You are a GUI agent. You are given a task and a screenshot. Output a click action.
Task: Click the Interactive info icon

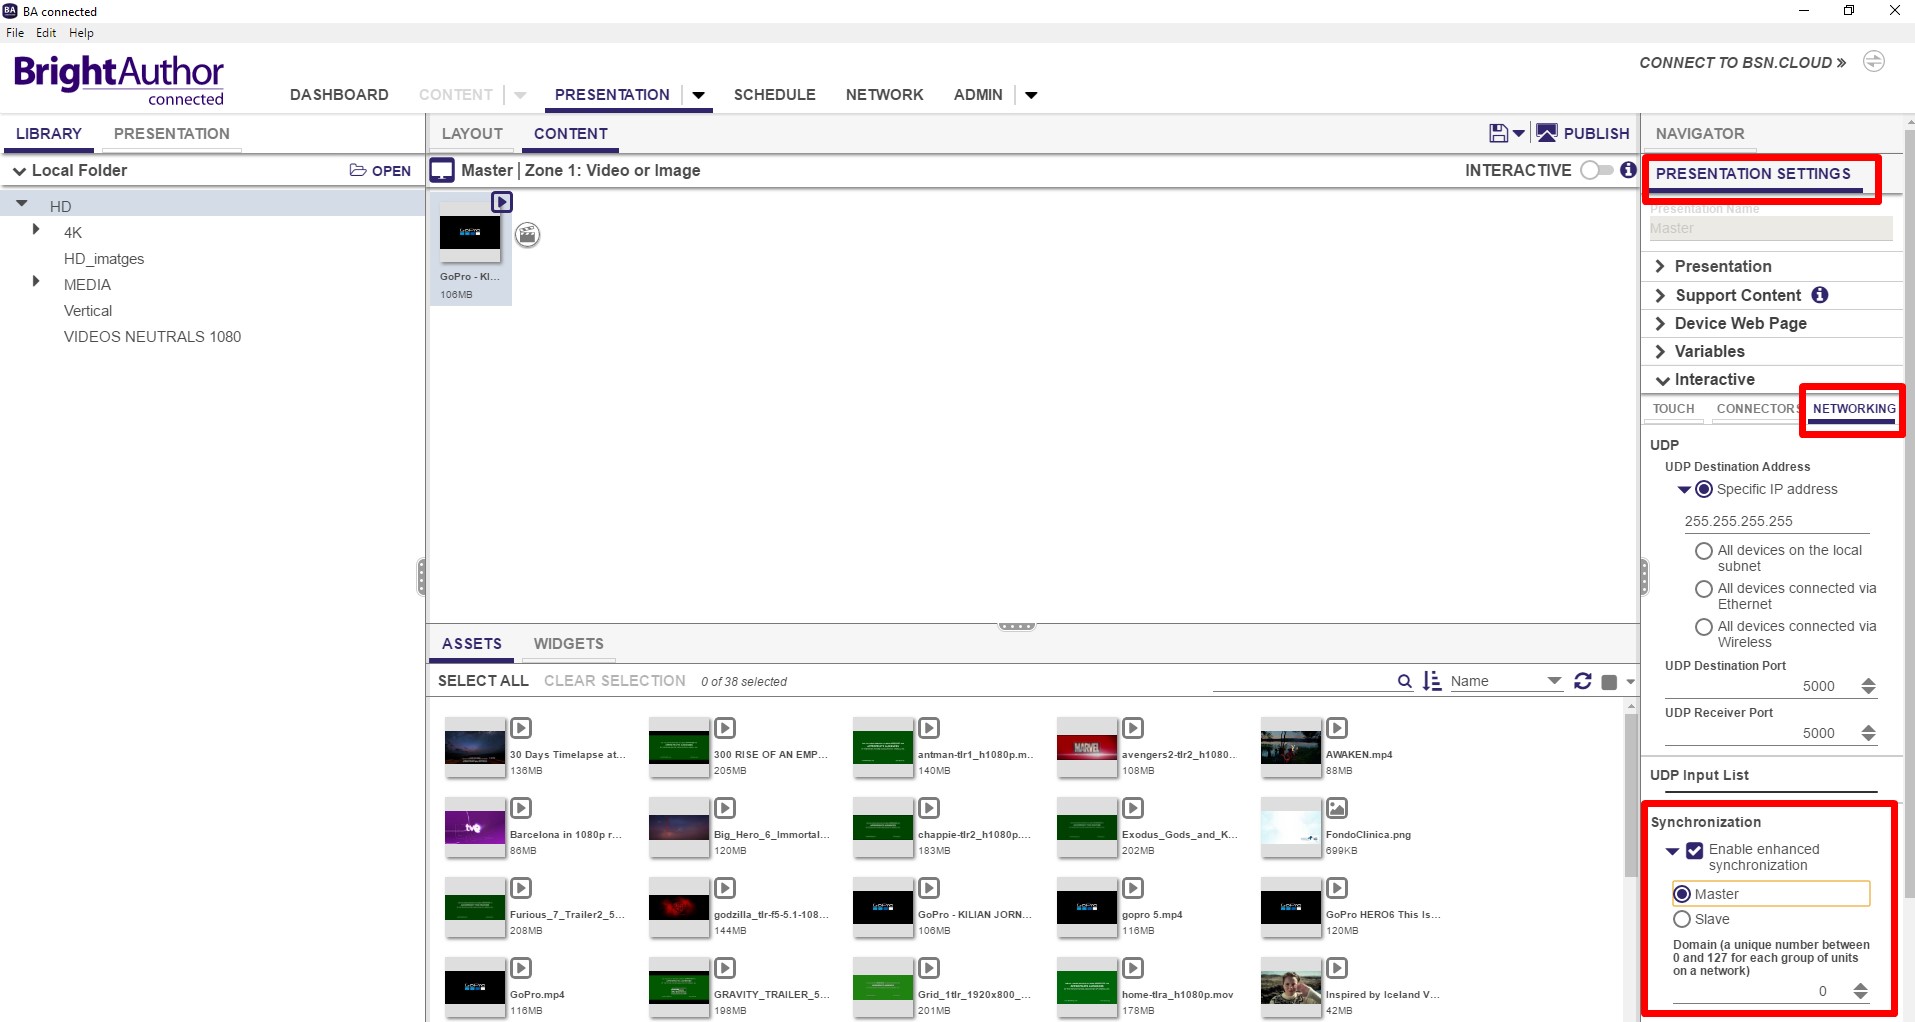1628,170
